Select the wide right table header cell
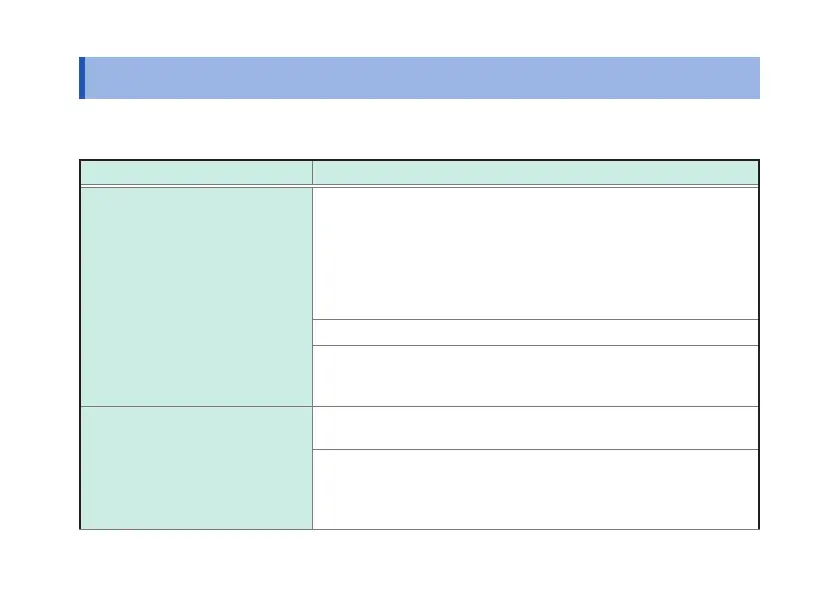Screen dimensions: 839x595 click(535, 172)
